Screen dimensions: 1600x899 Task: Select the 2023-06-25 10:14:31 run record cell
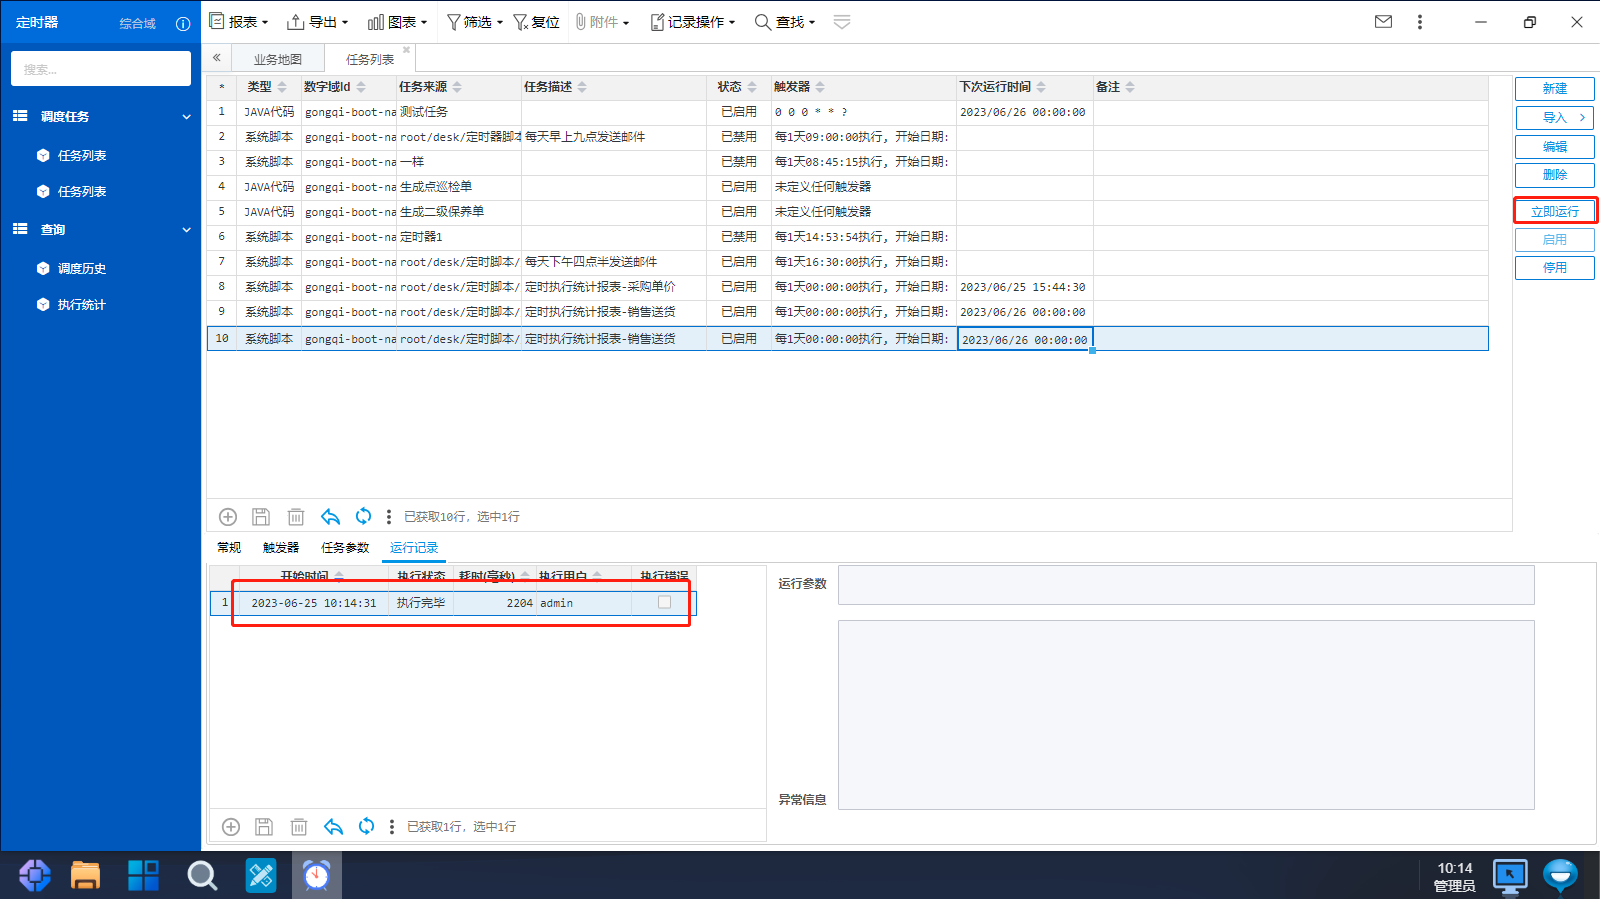[313, 603]
